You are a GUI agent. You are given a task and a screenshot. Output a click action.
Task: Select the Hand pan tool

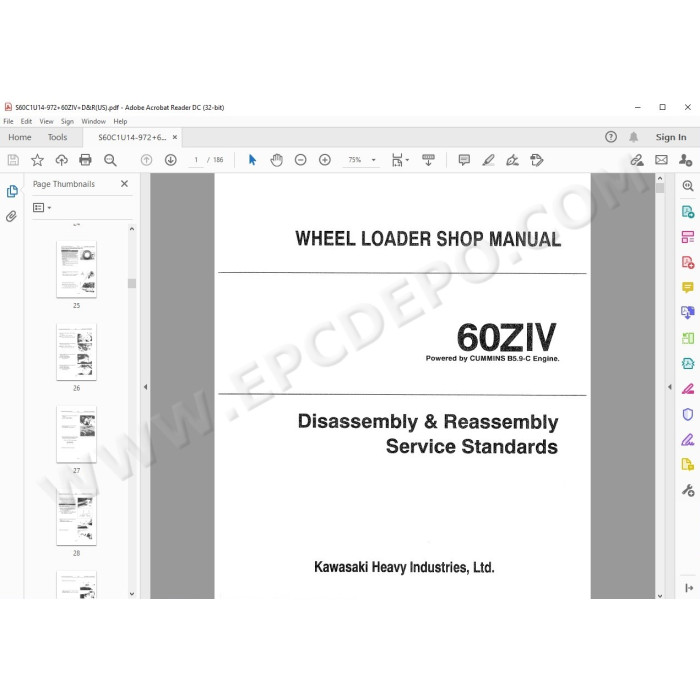(277, 160)
